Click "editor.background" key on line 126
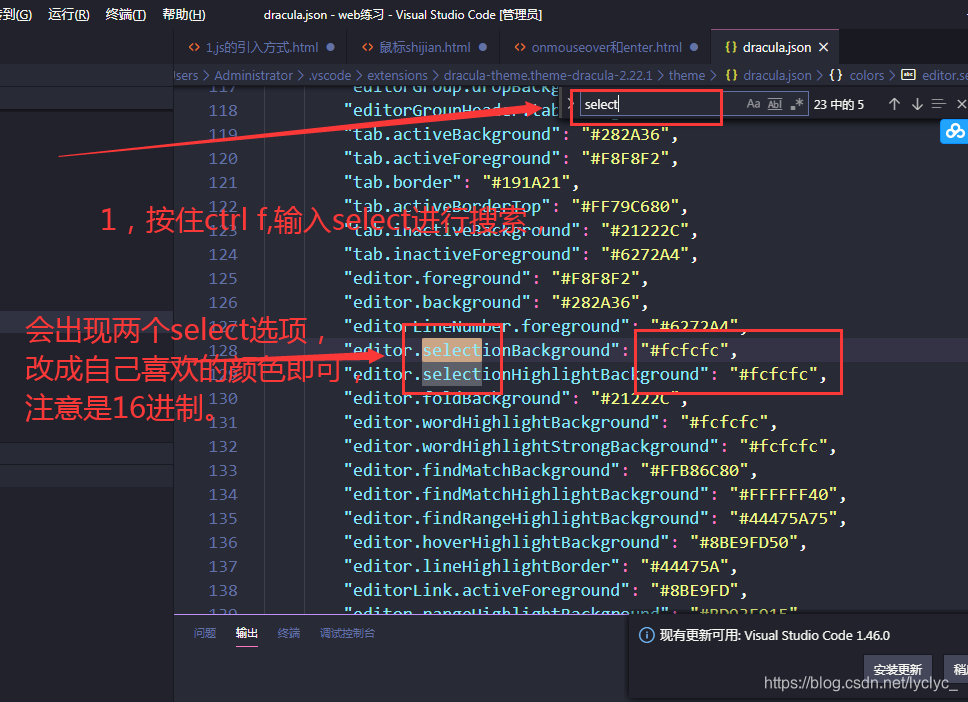 click(x=437, y=303)
